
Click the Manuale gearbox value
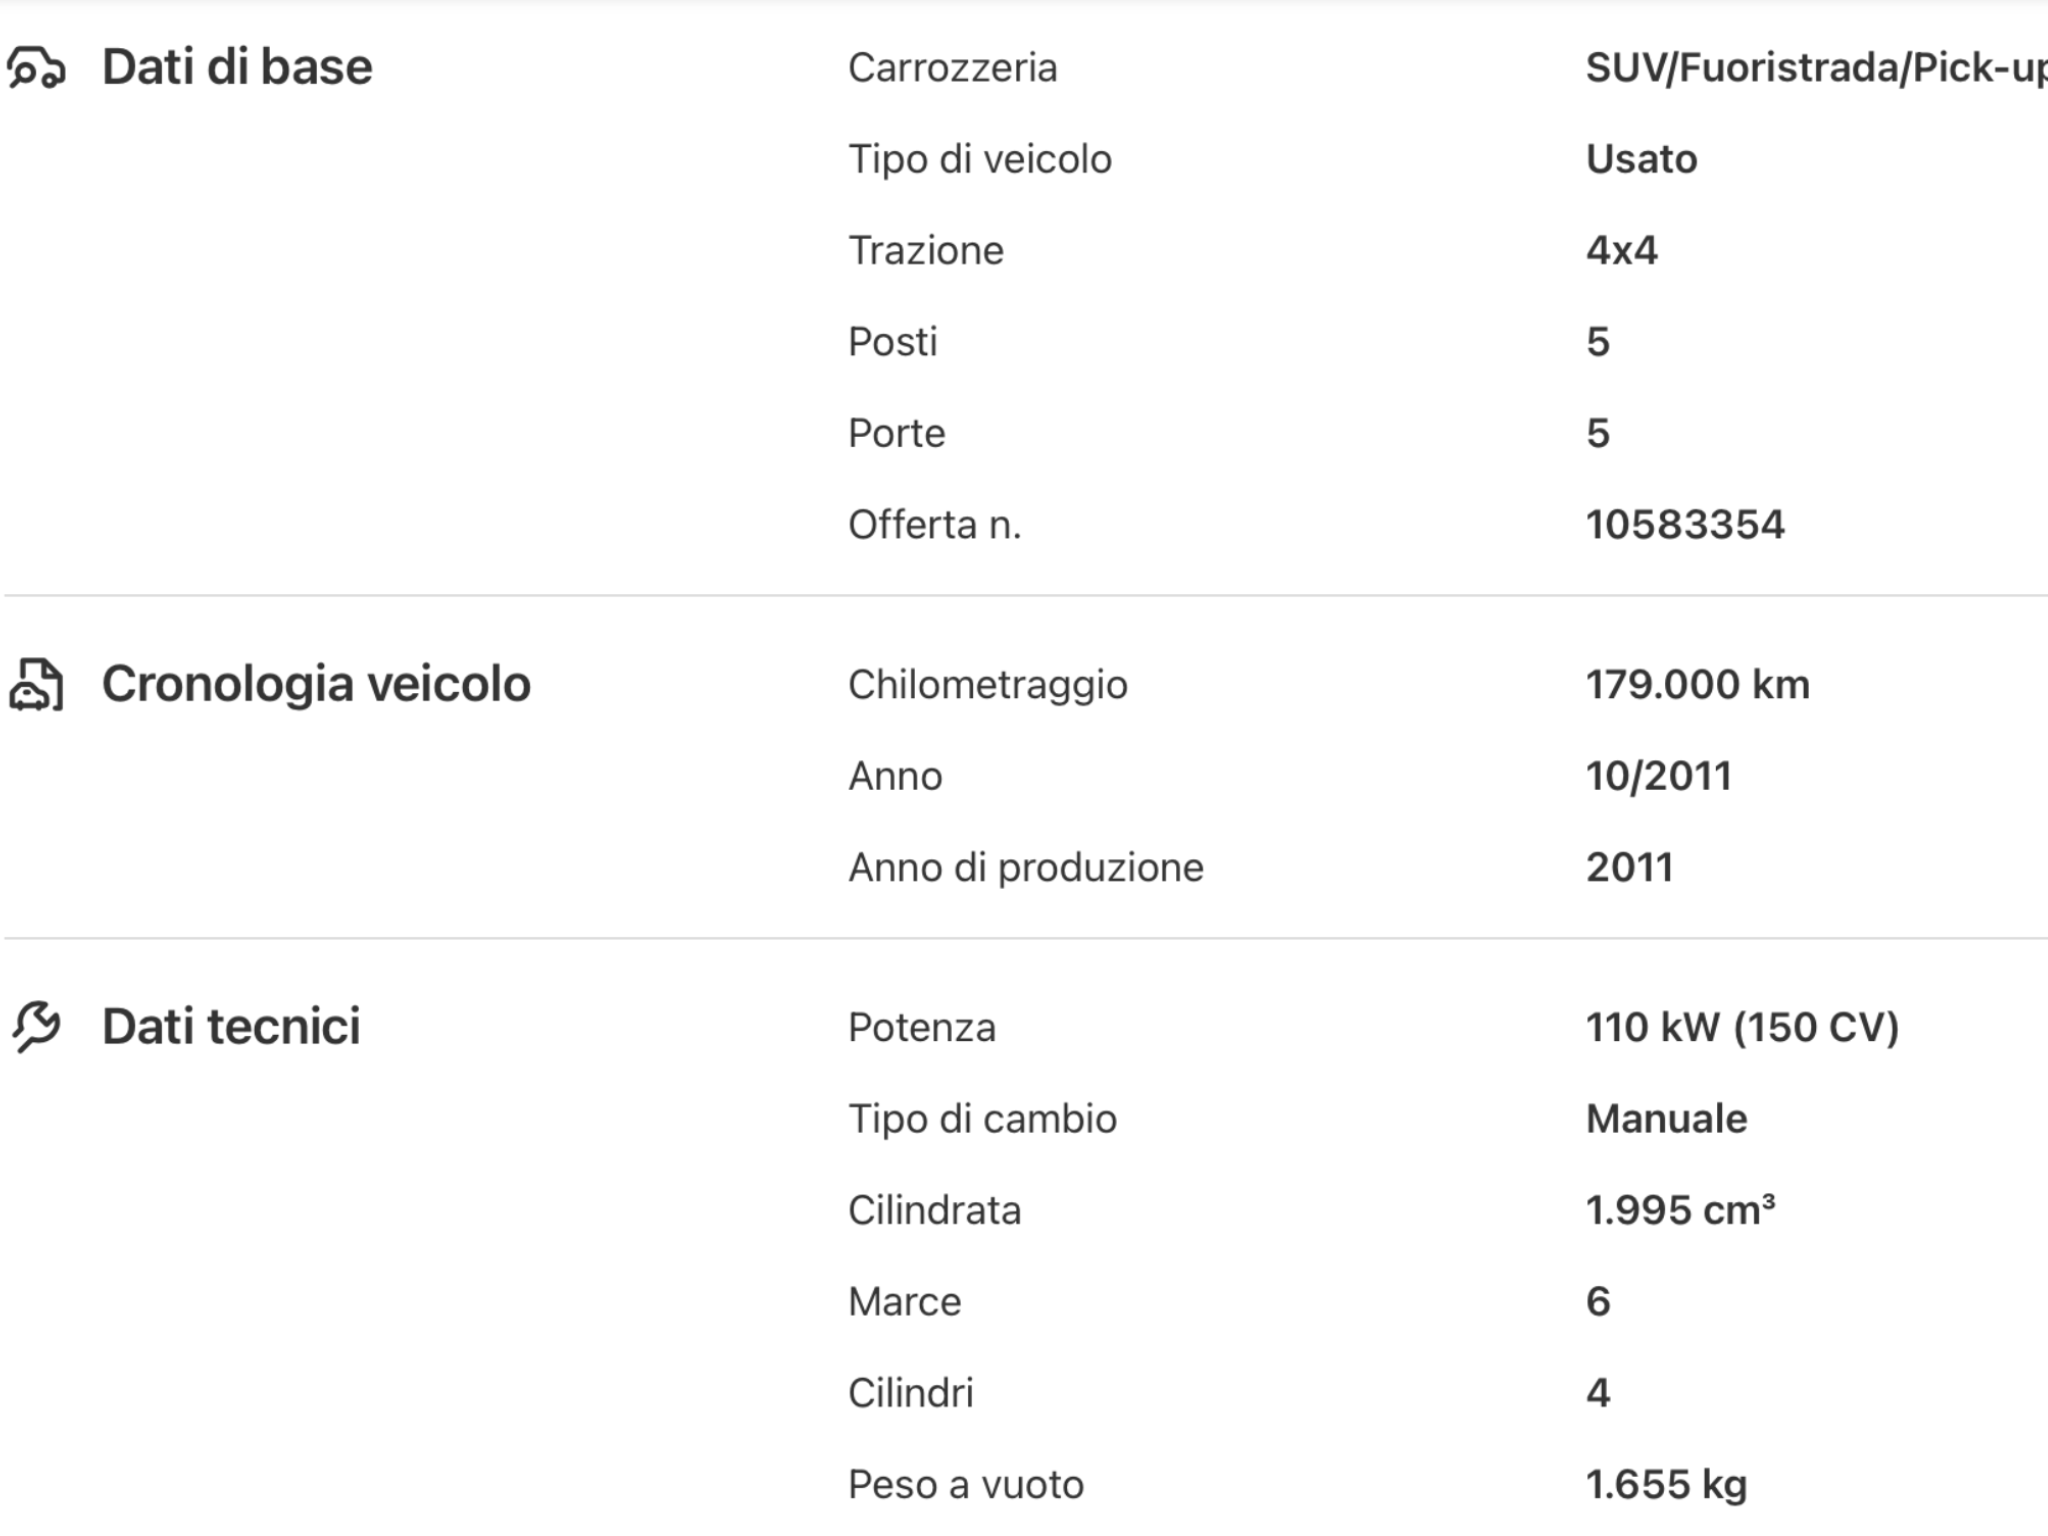click(1666, 1119)
